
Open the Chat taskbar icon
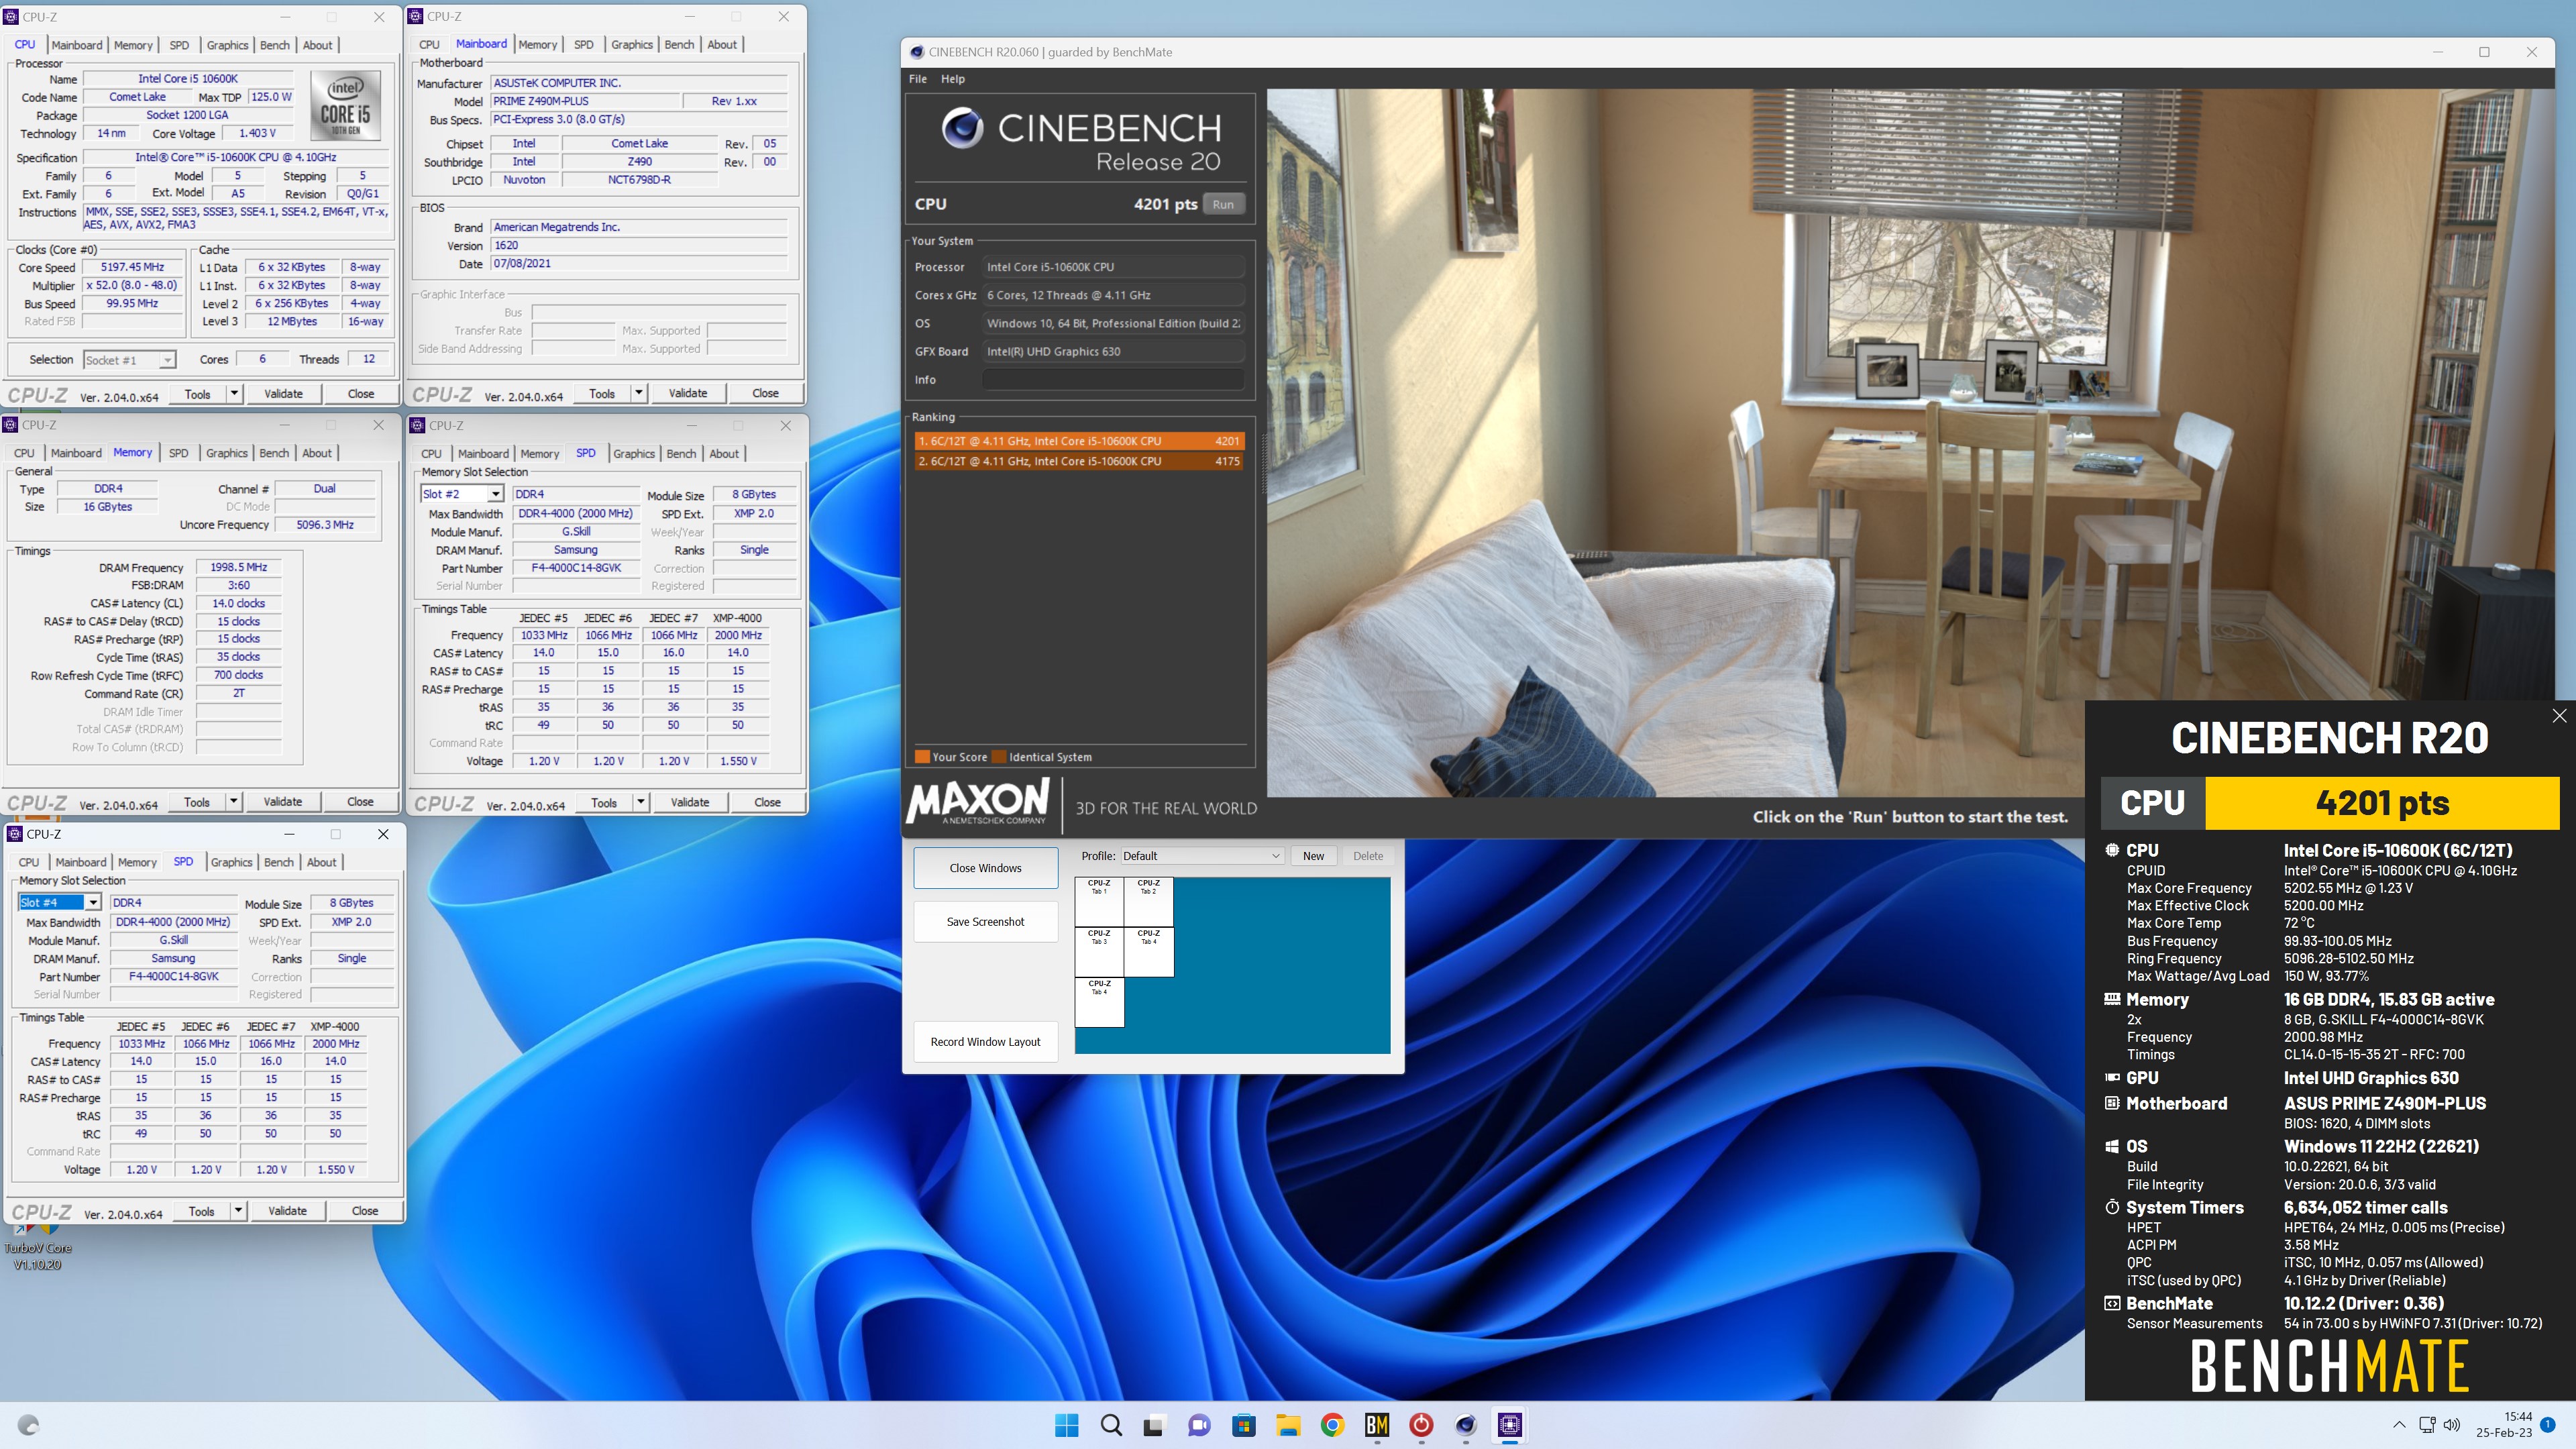pyautogui.click(x=1199, y=1425)
